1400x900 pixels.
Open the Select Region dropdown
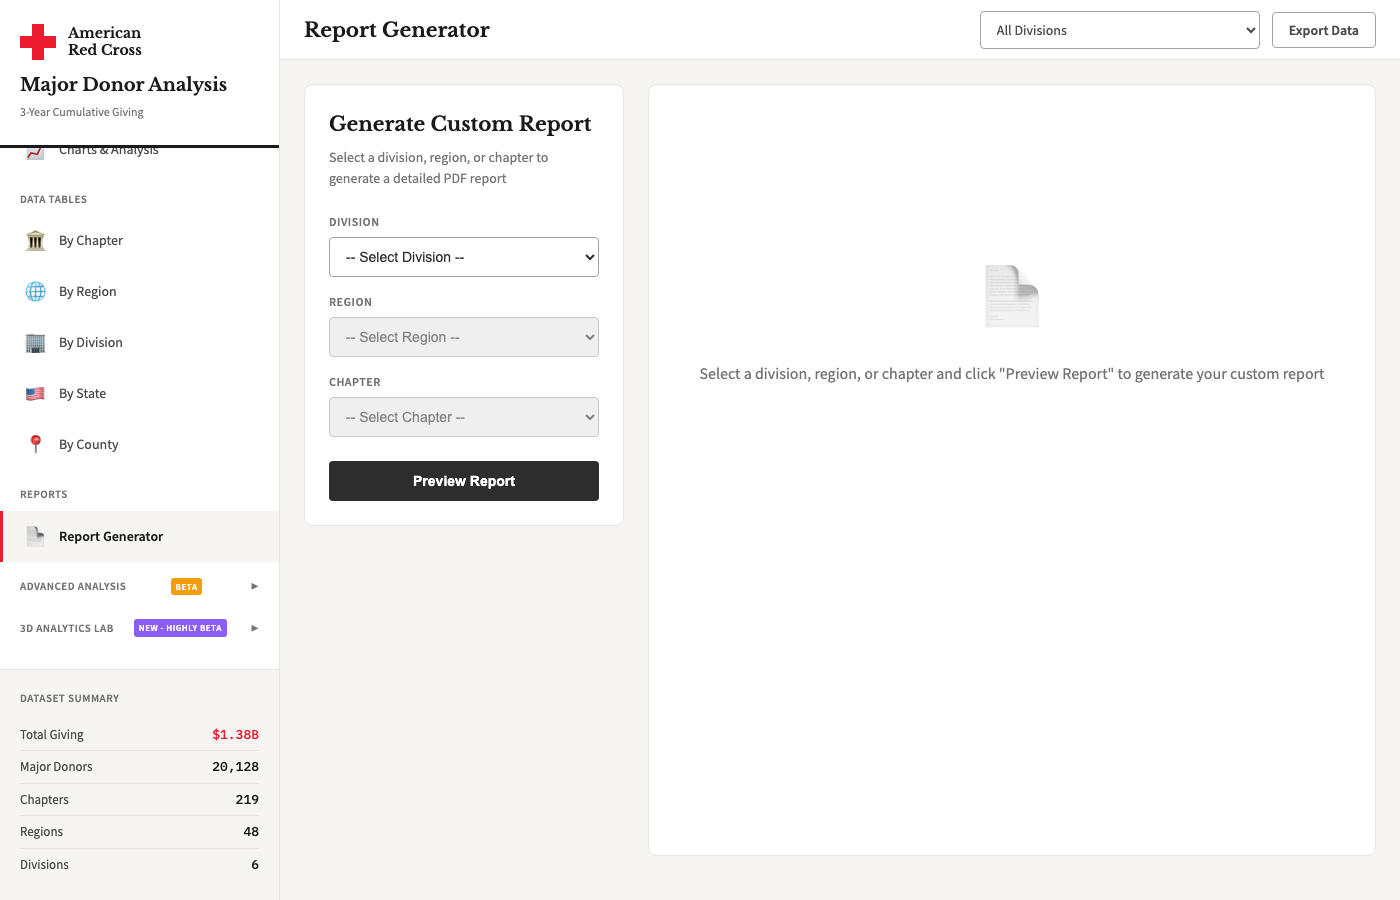[x=464, y=337]
